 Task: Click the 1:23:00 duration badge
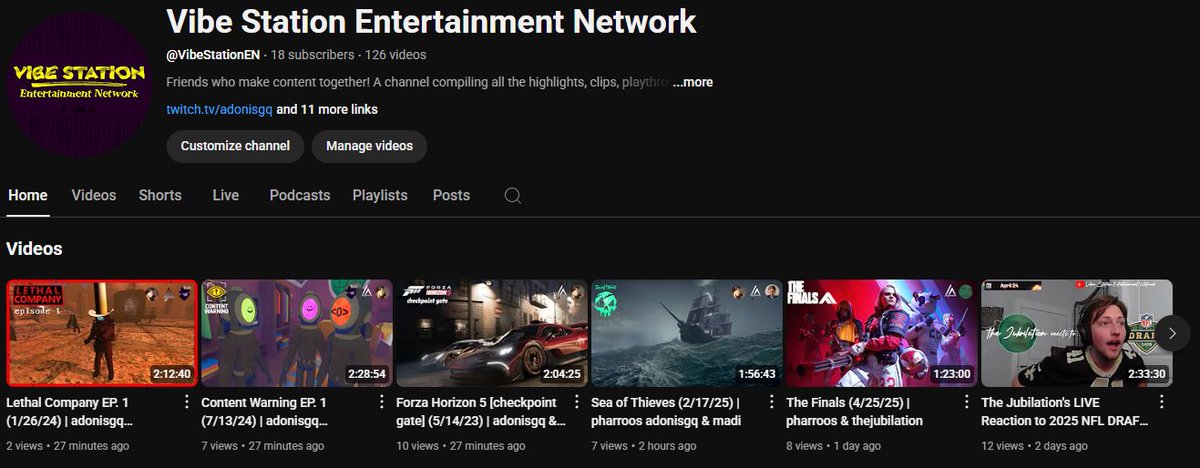tap(953, 374)
